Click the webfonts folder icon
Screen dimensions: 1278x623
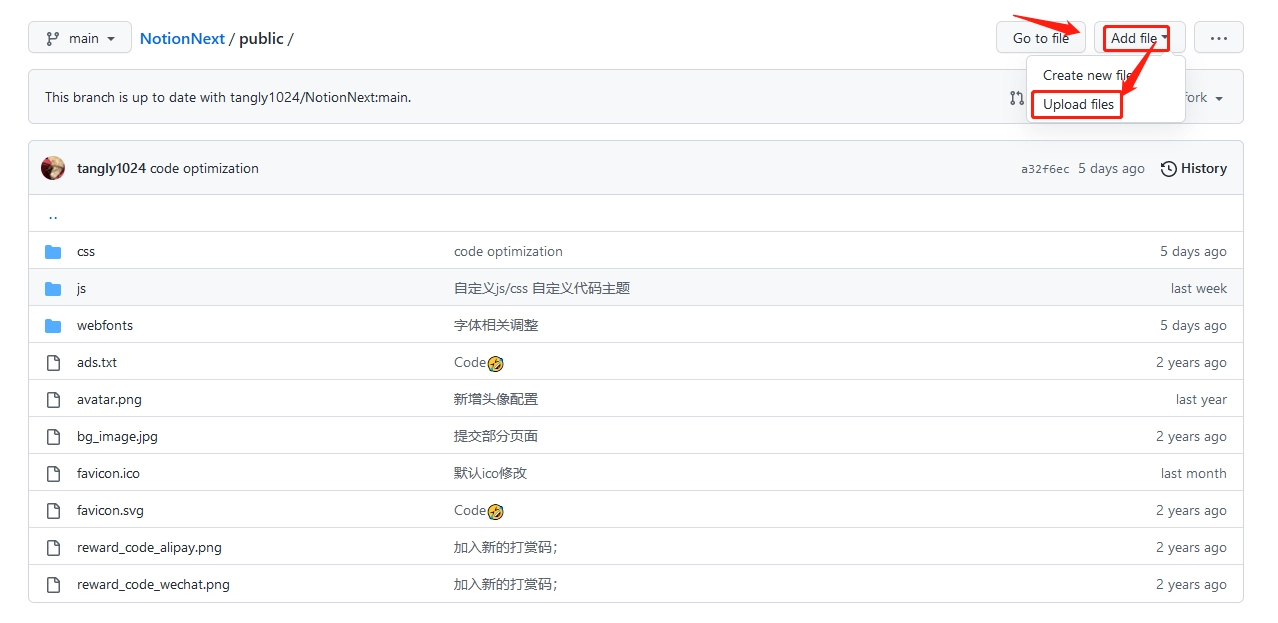tap(53, 325)
